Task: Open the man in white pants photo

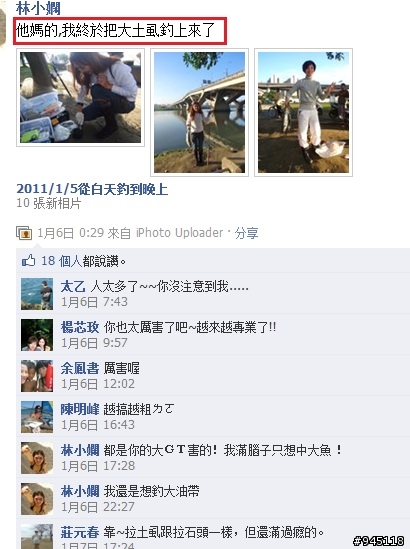Action: [x=303, y=112]
